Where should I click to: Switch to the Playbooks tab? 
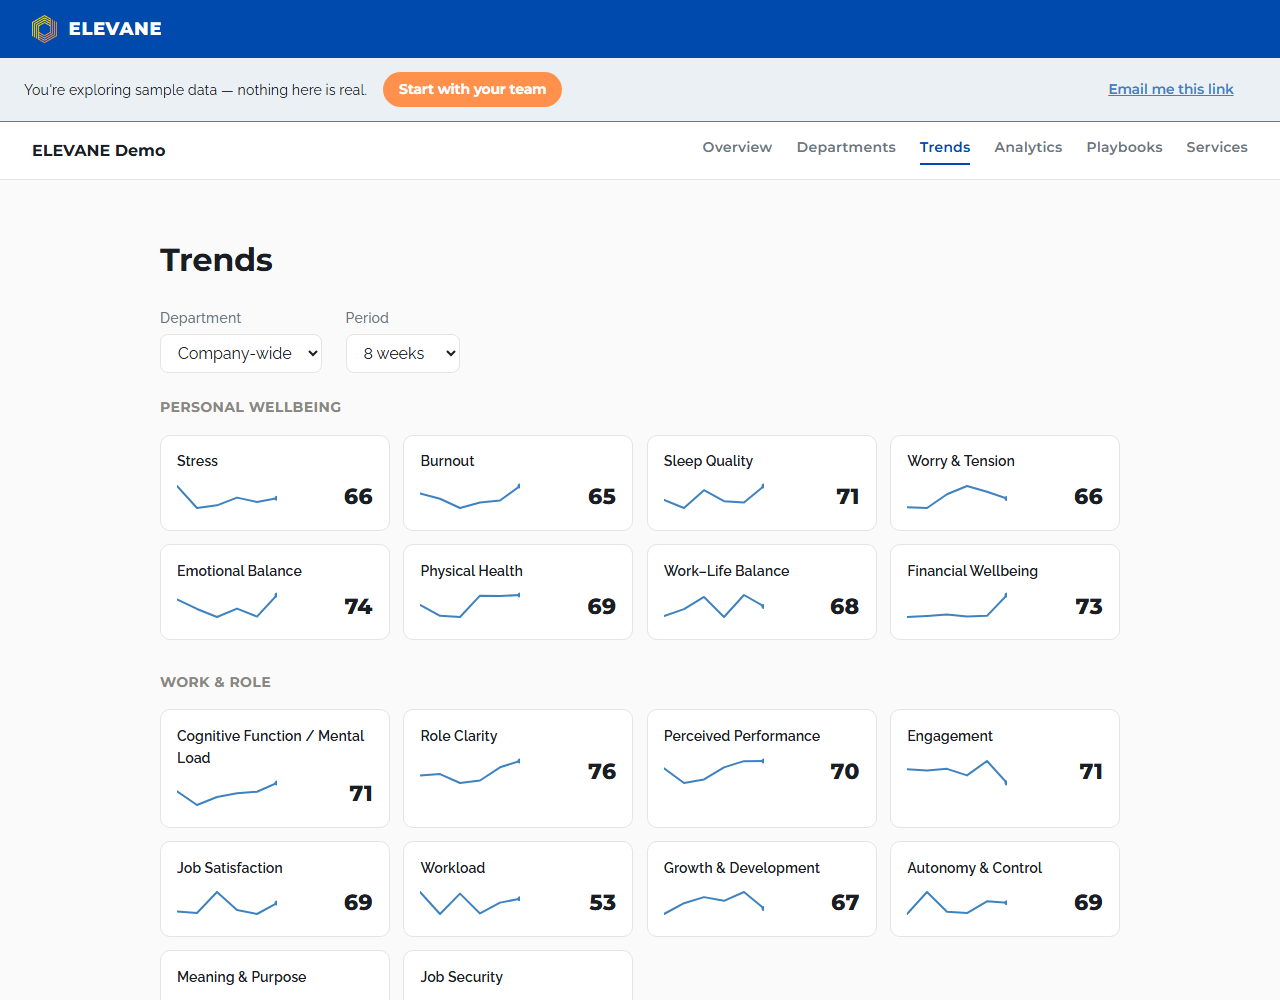(1124, 147)
